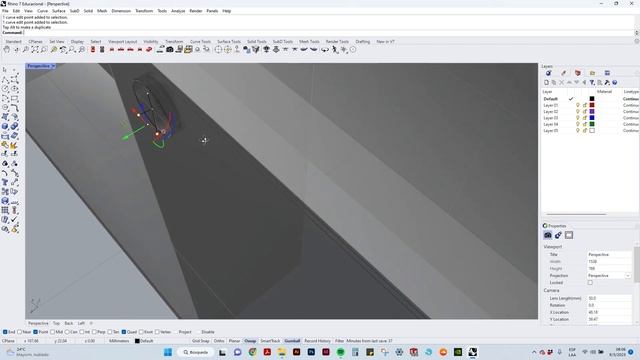
Task: Open Illustrator from the taskbar
Action: pos(296,352)
